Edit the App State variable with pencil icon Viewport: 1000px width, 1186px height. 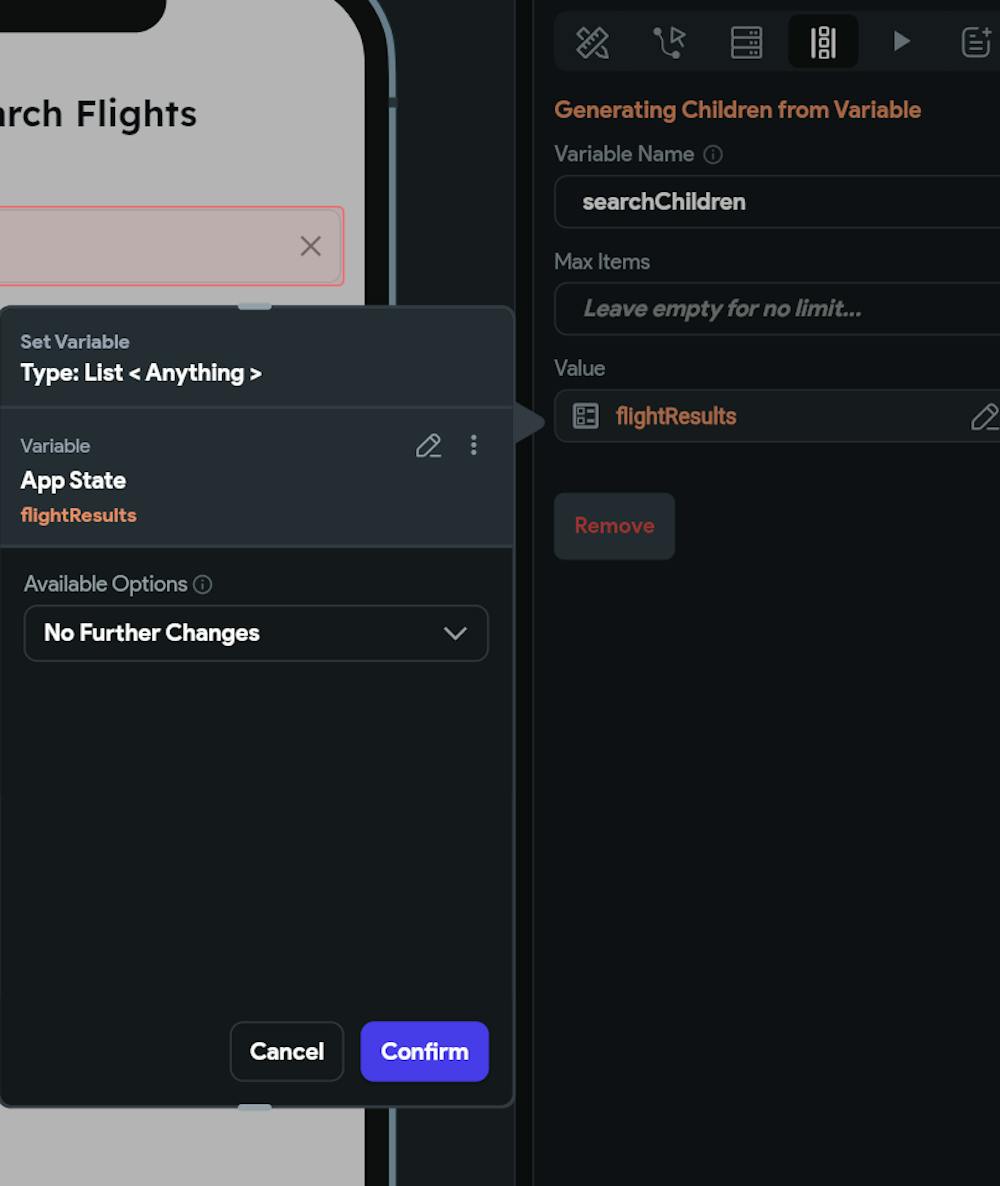tap(428, 446)
